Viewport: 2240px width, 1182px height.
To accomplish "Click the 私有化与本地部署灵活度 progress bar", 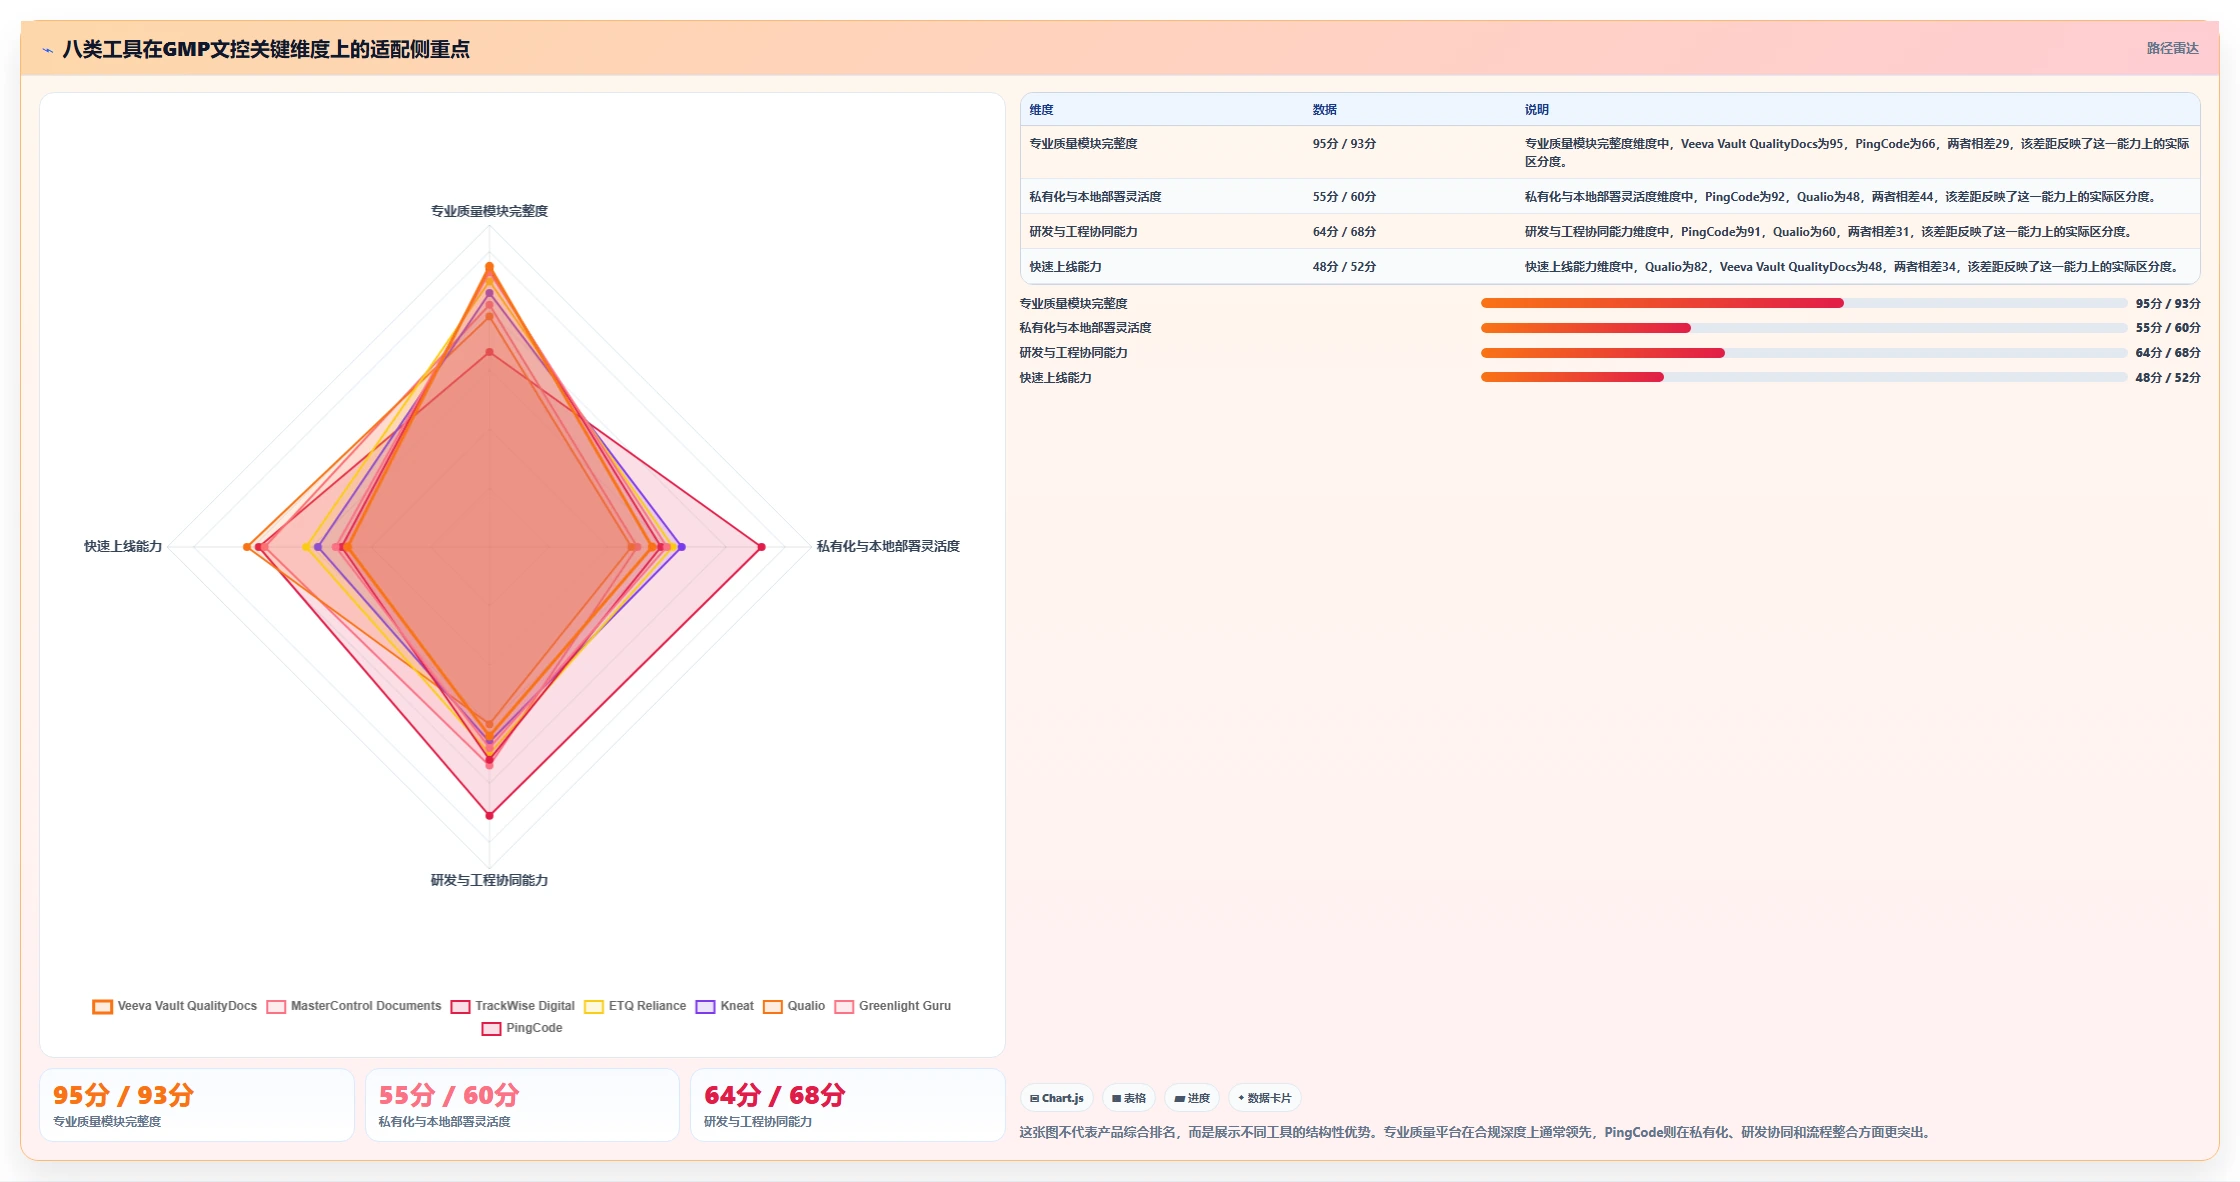I will (1804, 328).
